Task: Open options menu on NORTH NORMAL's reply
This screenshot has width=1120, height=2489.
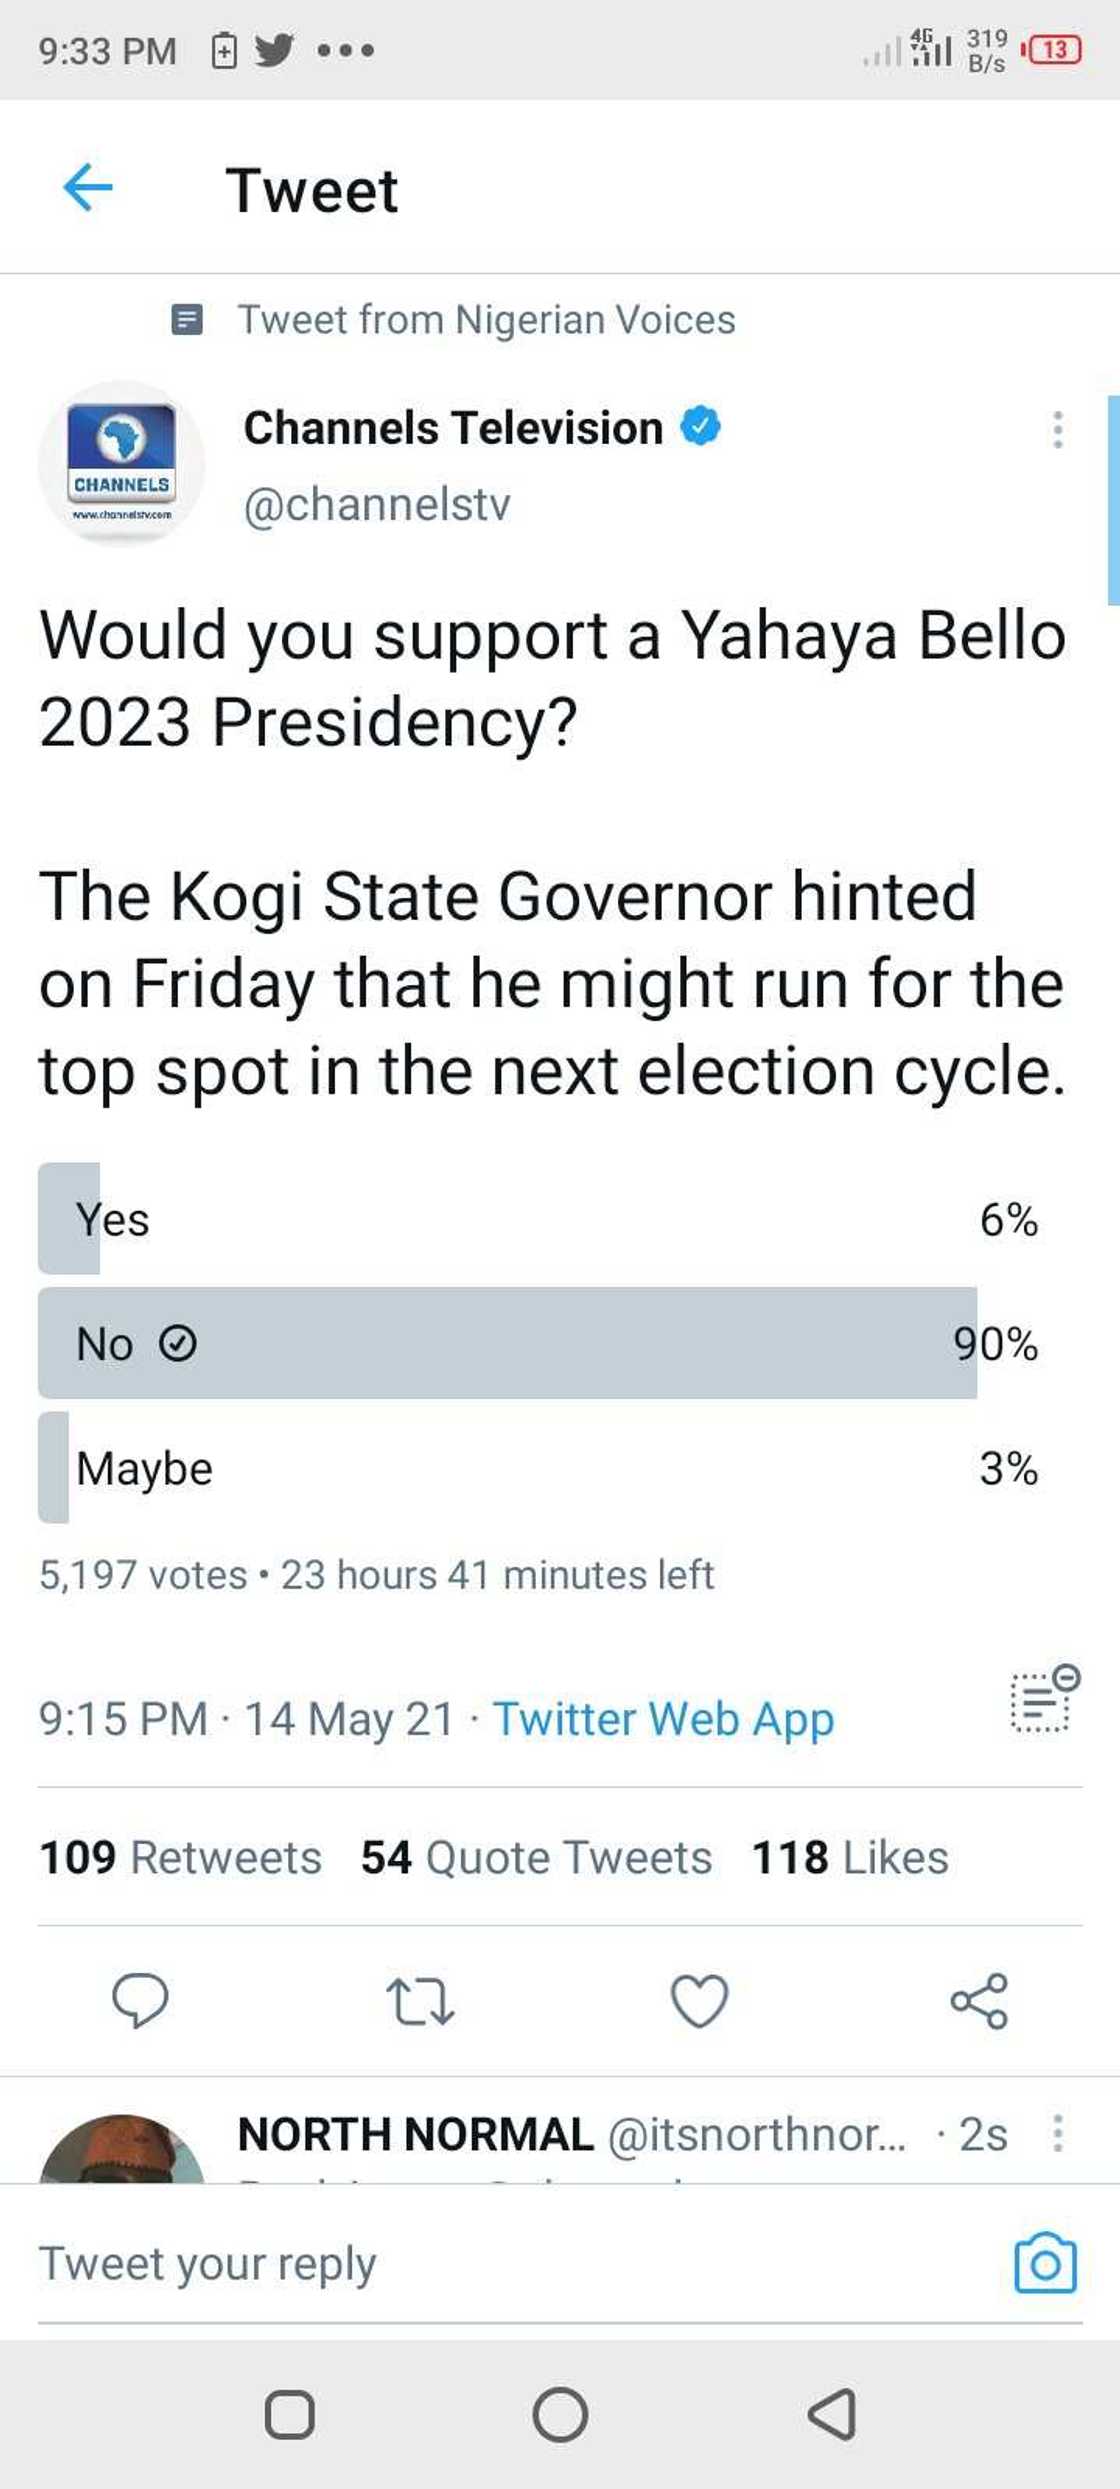Action: pyautogui.click(x=1057, y=2131)
